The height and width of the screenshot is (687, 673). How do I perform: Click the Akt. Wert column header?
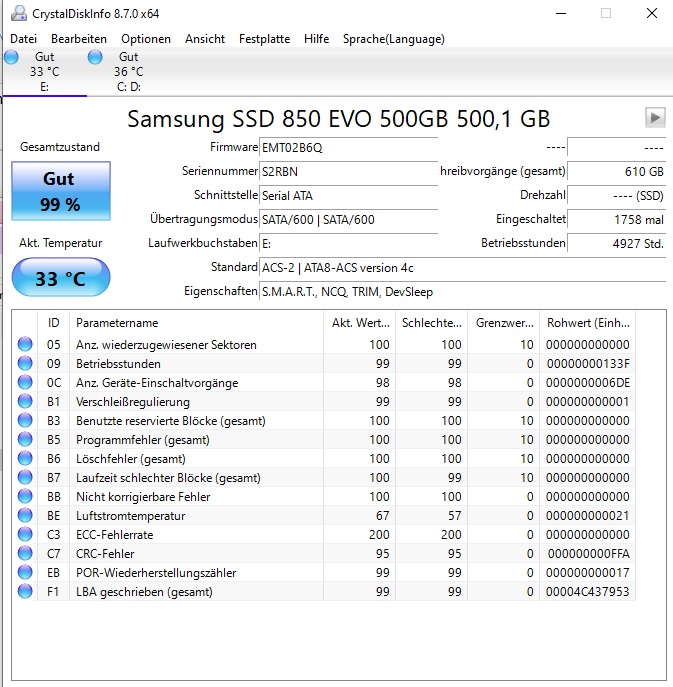(x=359, y=323)
